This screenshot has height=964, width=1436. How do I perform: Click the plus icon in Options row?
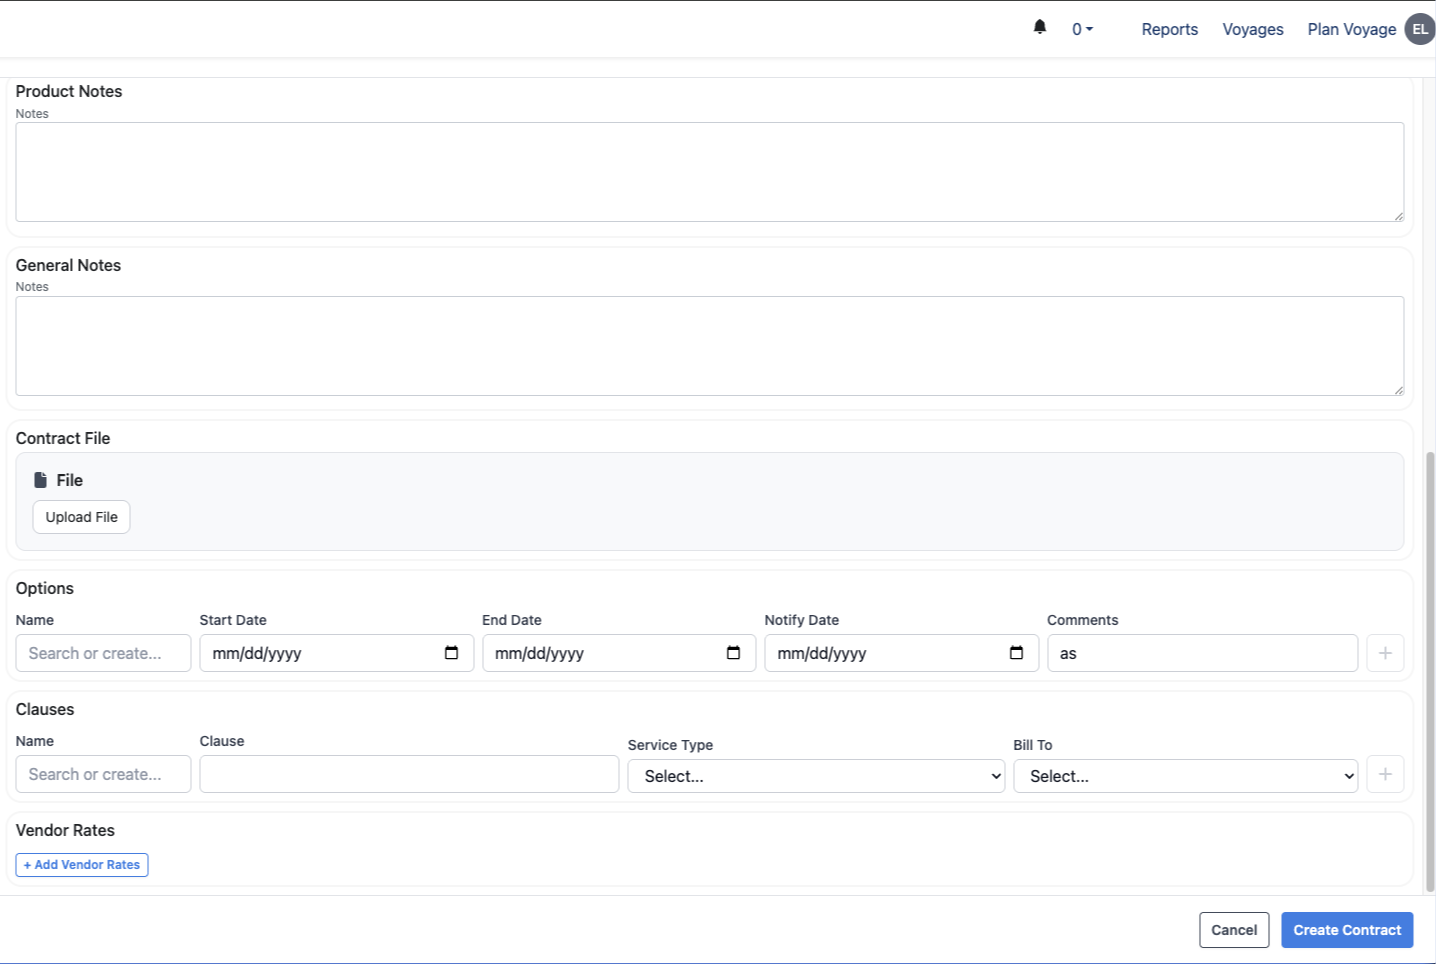click(x=1385, y=653)
